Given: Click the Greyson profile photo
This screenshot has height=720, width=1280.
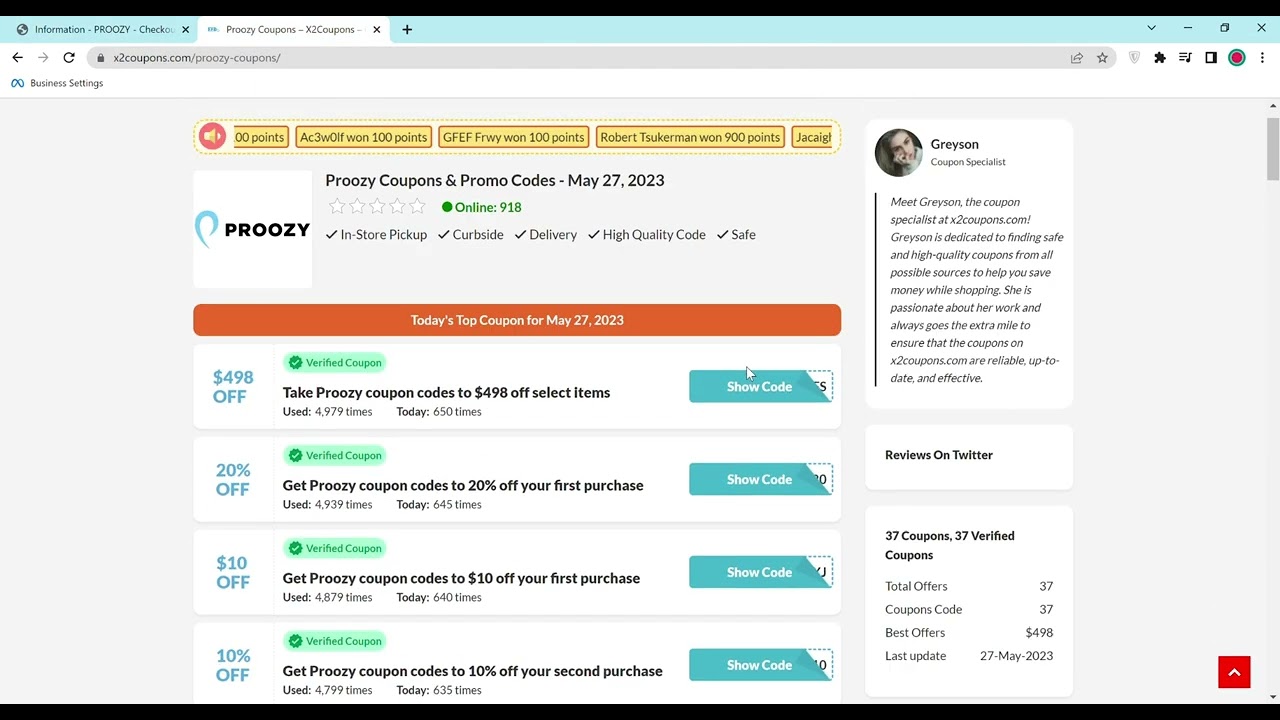Looking at the screenshot, I should click(x=898, y=152).
